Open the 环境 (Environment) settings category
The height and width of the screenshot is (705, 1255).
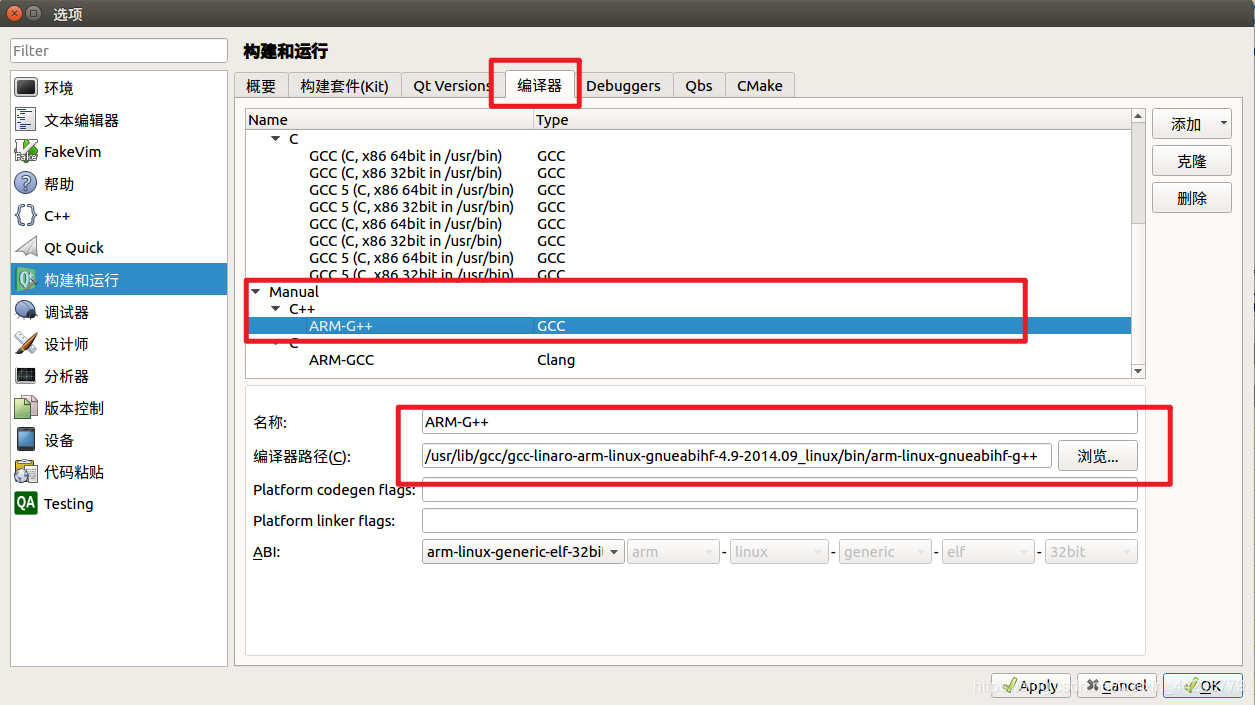pos(119,88)
